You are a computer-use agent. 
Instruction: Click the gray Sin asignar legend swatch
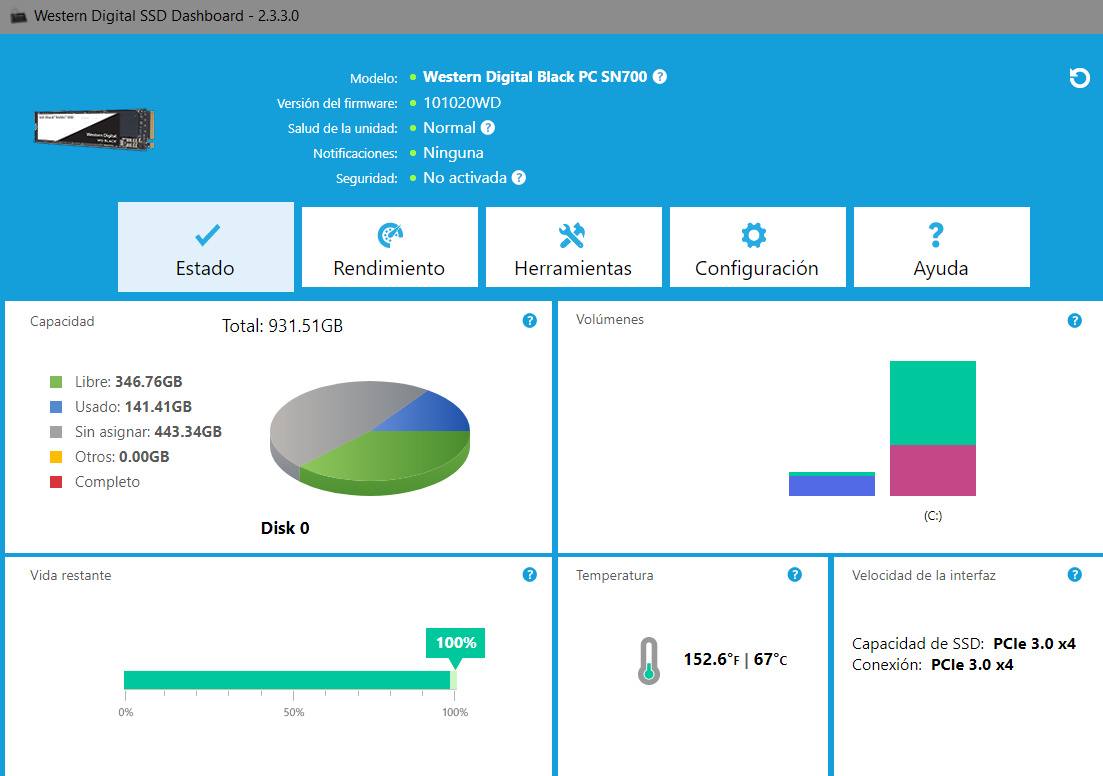coord(57,432)
